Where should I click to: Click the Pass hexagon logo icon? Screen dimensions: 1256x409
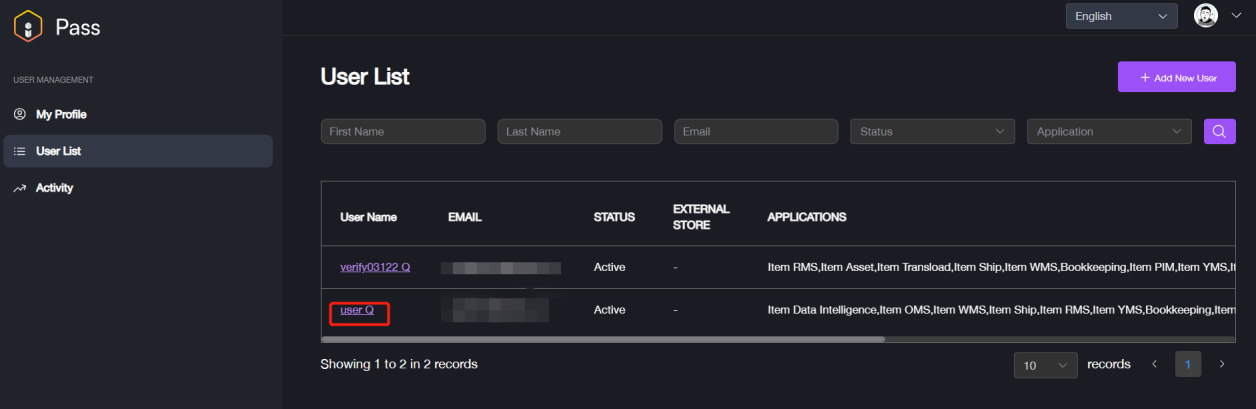[x=28, y=27]
